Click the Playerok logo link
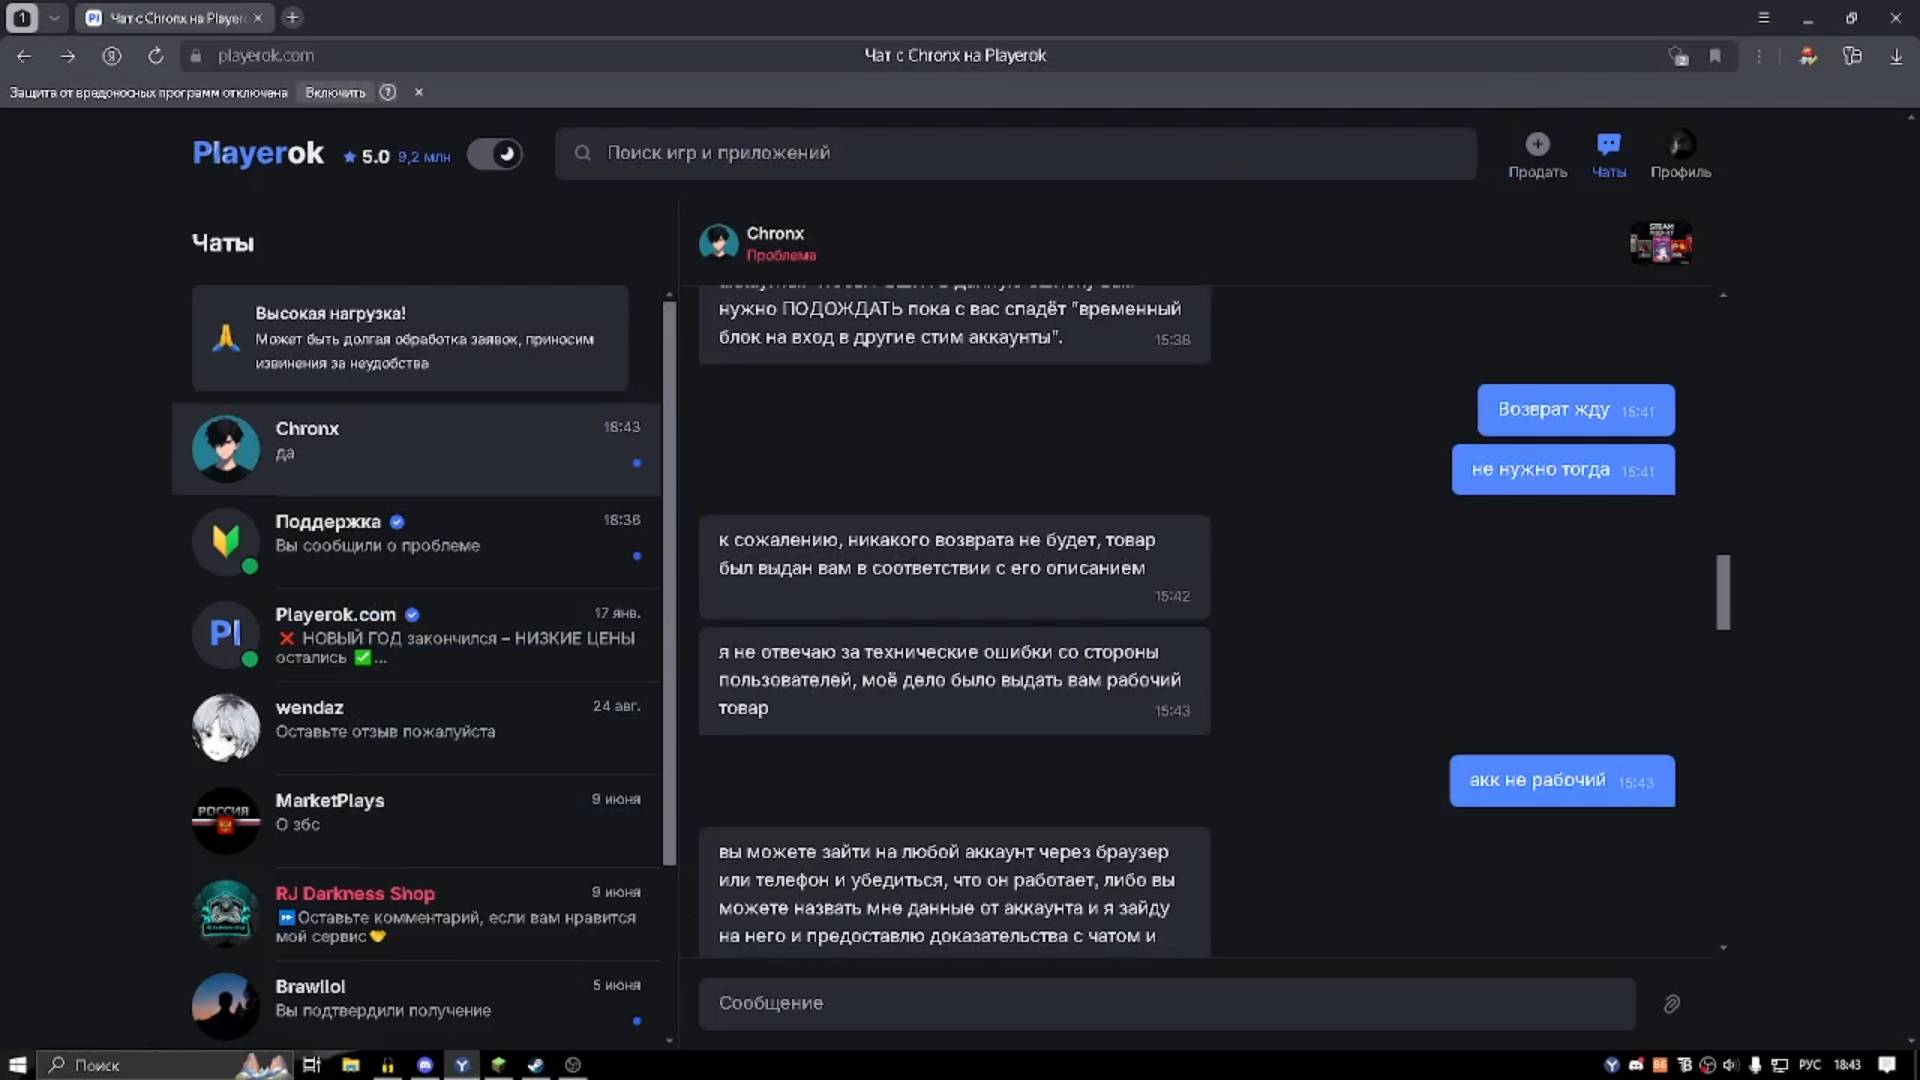This screenshot has width=1920, height=1080. pyautogui.click(x=258, y=153)
